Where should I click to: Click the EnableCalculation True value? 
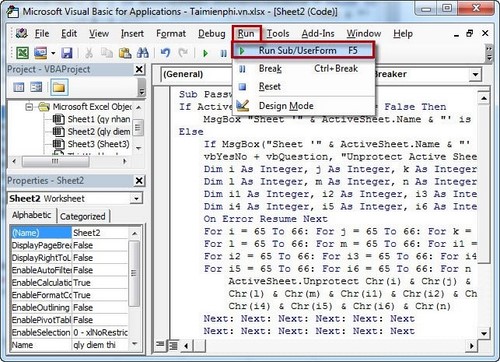100,283
